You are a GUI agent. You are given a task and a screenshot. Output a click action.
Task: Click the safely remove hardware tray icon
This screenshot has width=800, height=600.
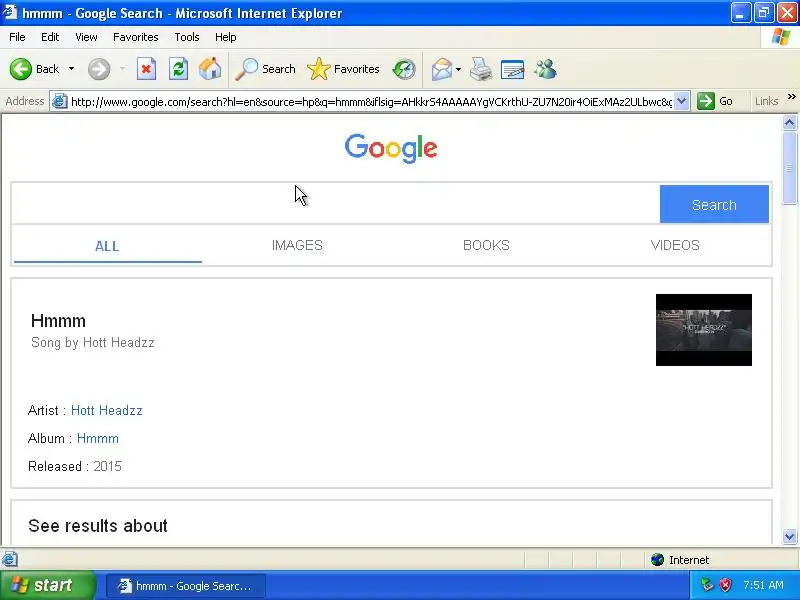pos(707,585)
